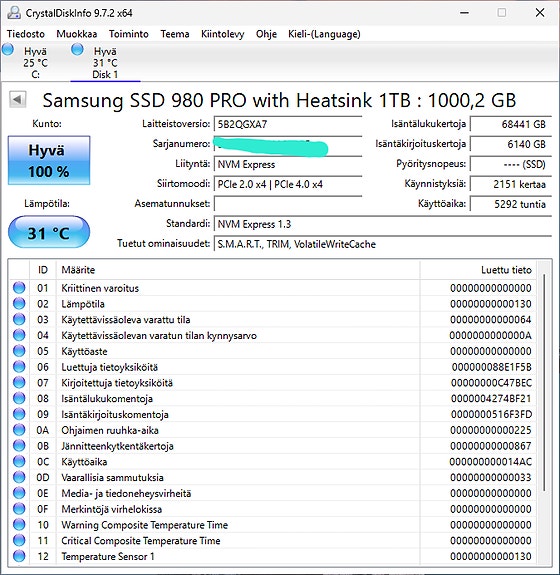560x575 pixels.
Task: Click the Laitteistoversio field showing 5B2QGXA7
Action: (x=288, y=124)
